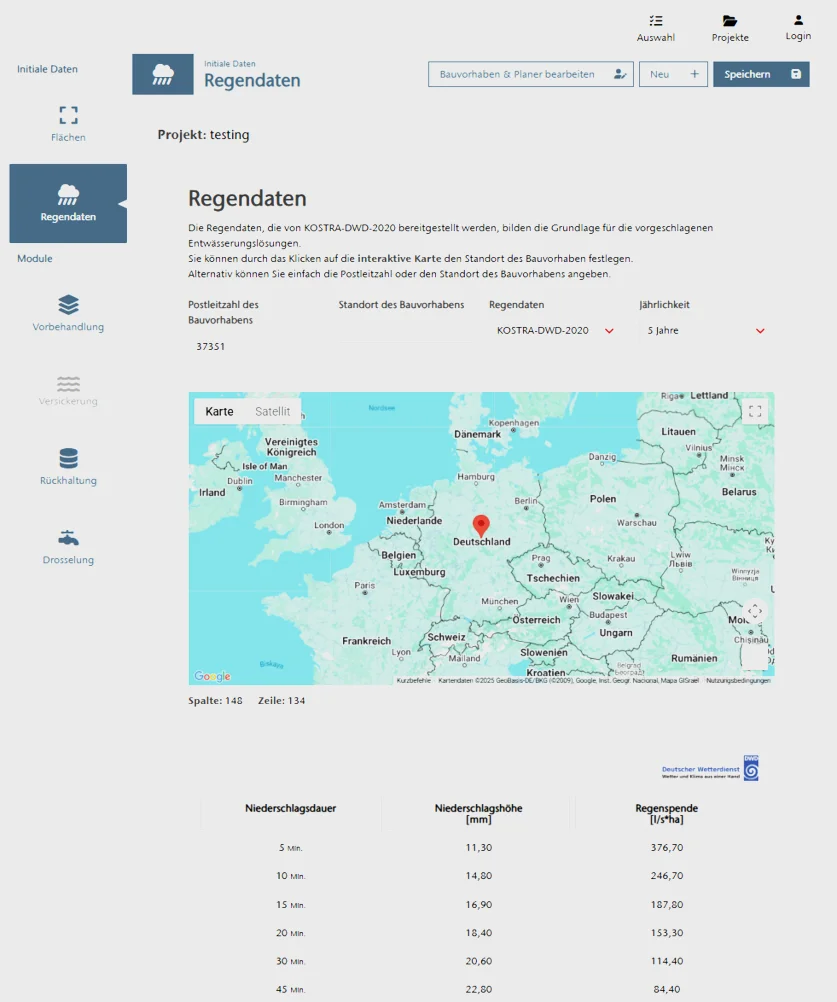
Task: Click the Deutscher Wetterdienst logo
Action: [710, 768]
